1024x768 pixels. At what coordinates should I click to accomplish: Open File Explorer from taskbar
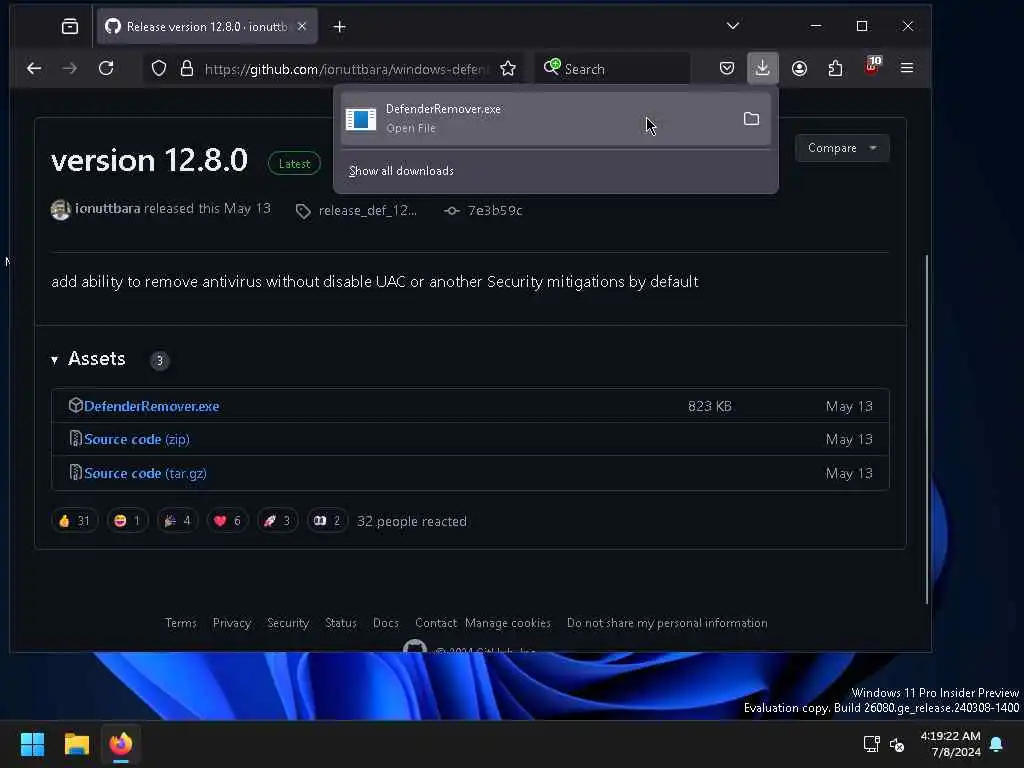pyautogui.click(x=76, y=744)
